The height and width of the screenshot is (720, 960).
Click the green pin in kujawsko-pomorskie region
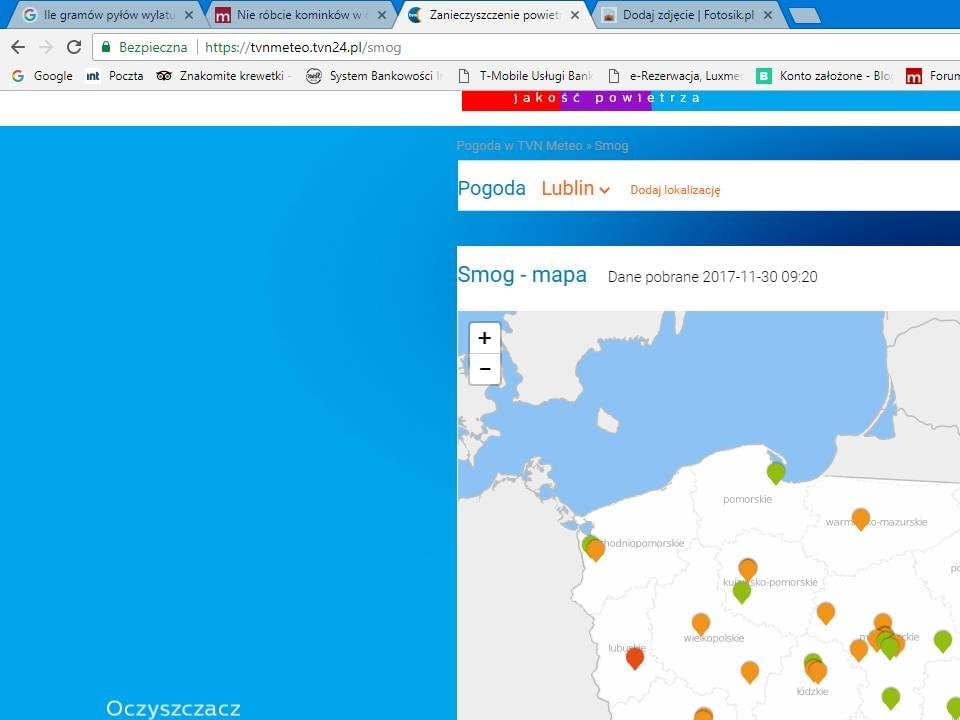click(741, 591)
